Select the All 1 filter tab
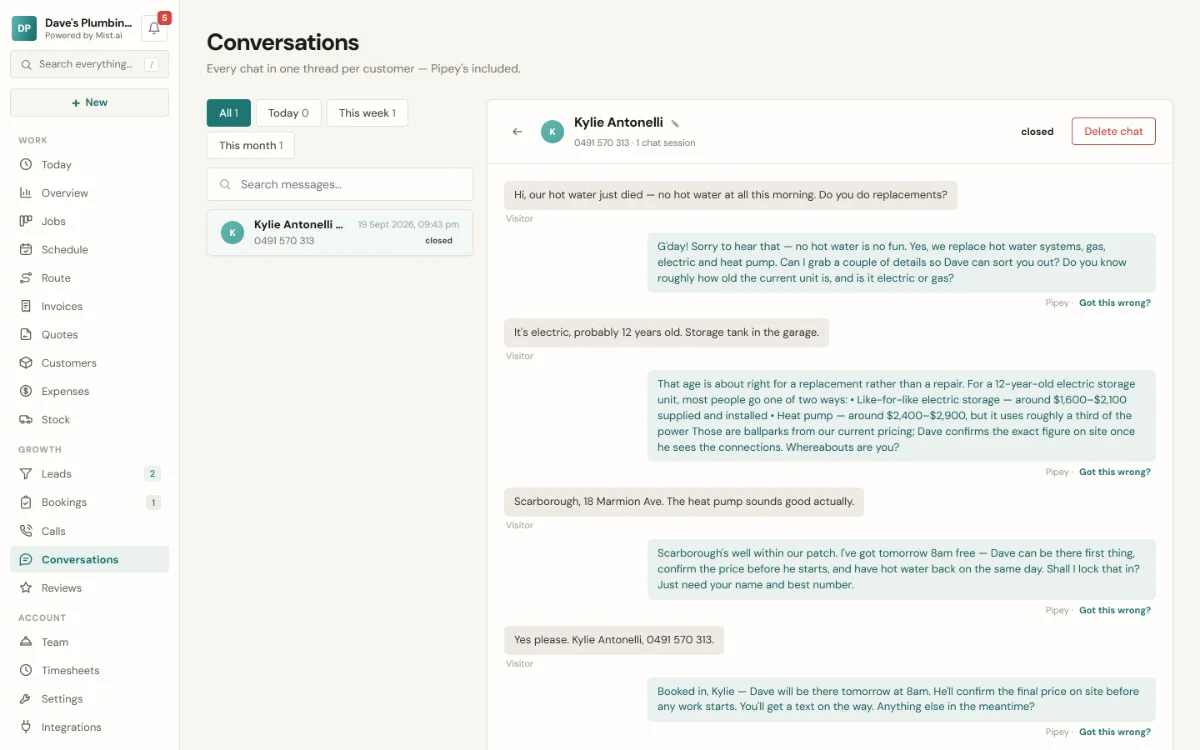This screenshot has height=750, width=1200. coord(229,113)
